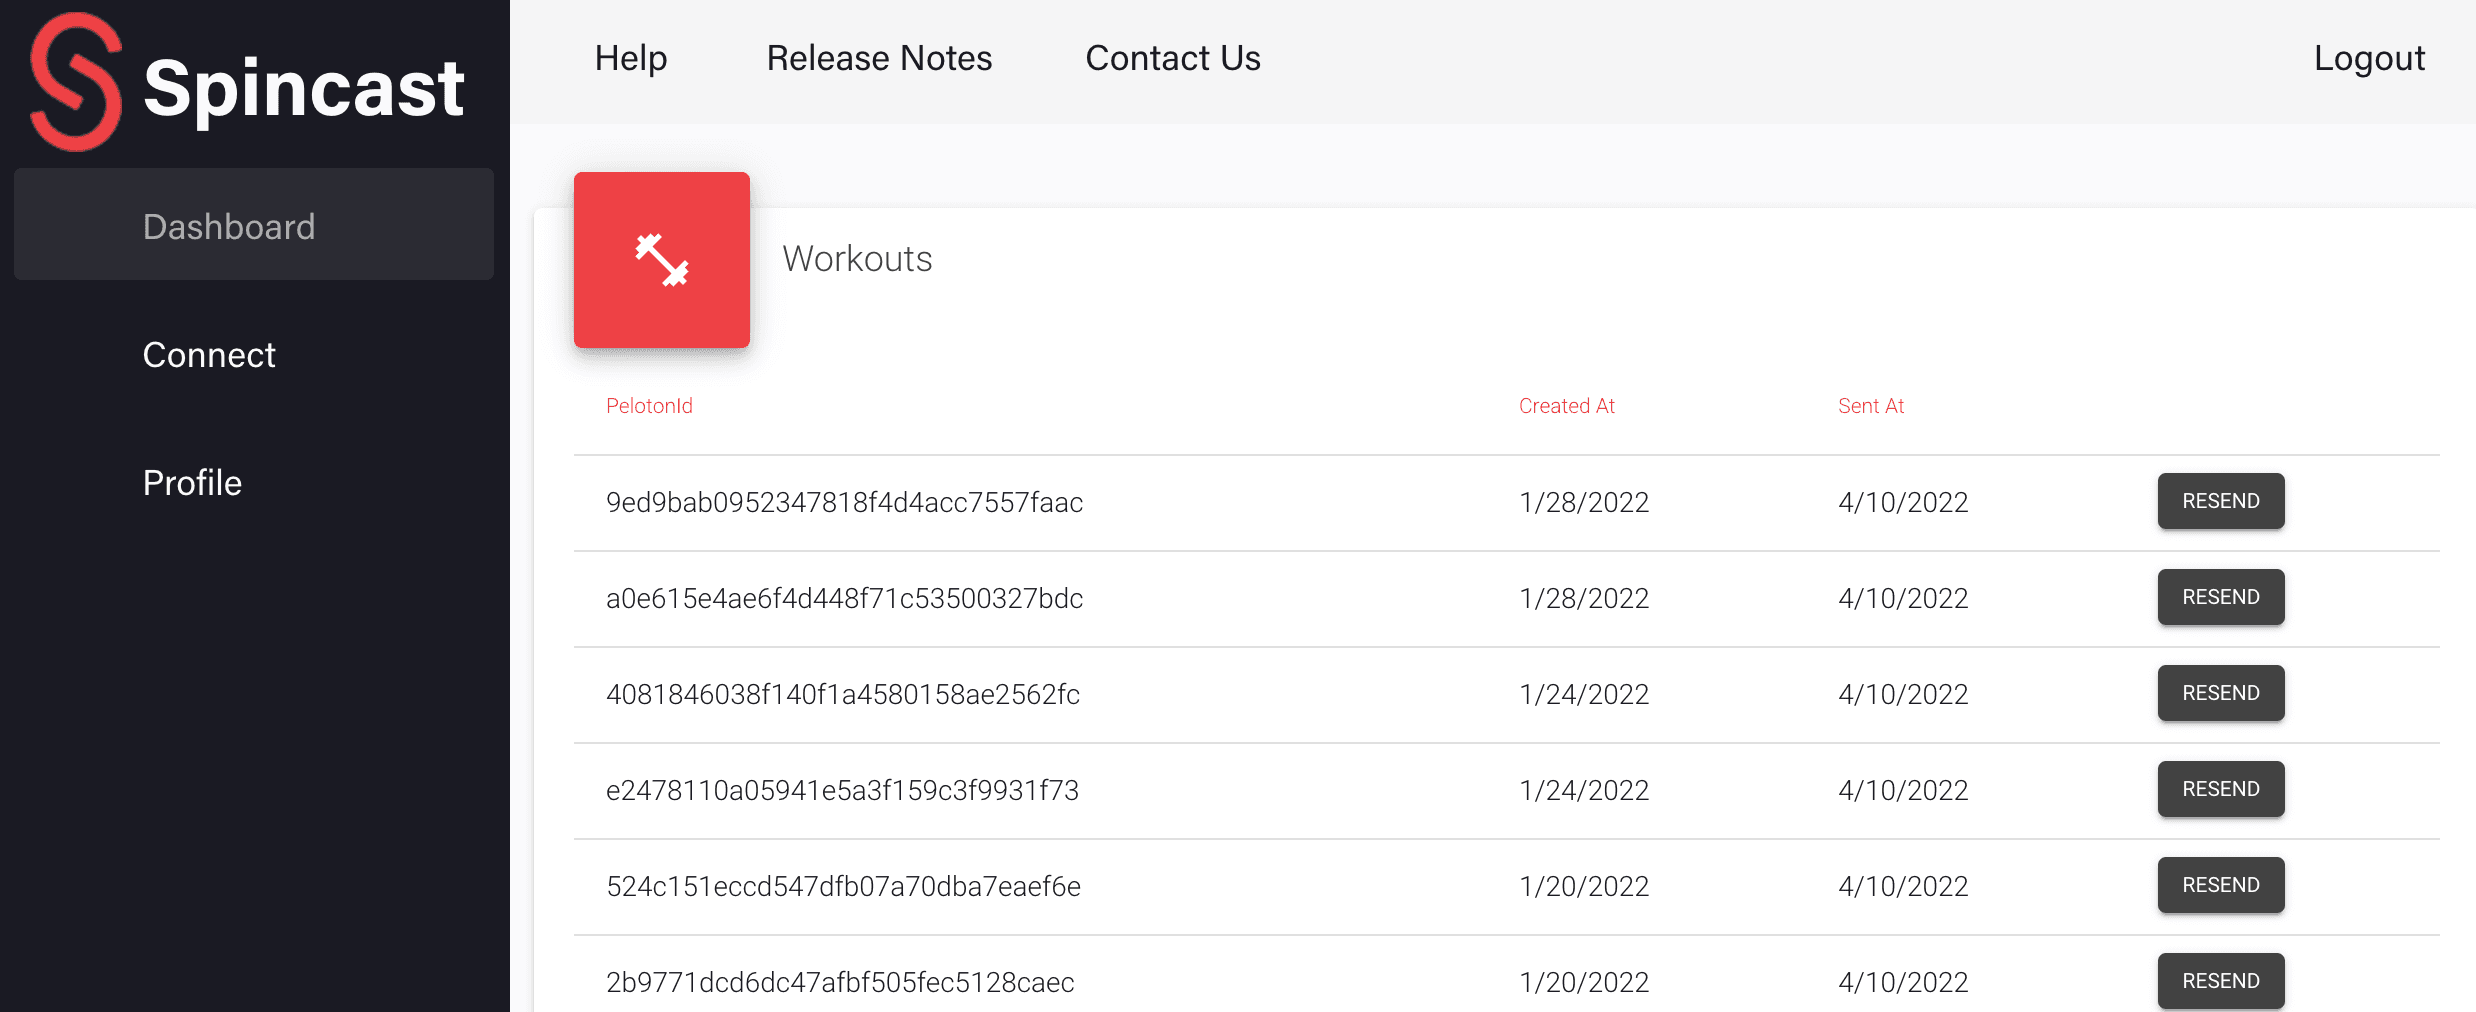2476x1012 pixels.
Task: Resend workout a0e615e4ae6f4d448f71c53500327bdc
Action: point(2220,597)
